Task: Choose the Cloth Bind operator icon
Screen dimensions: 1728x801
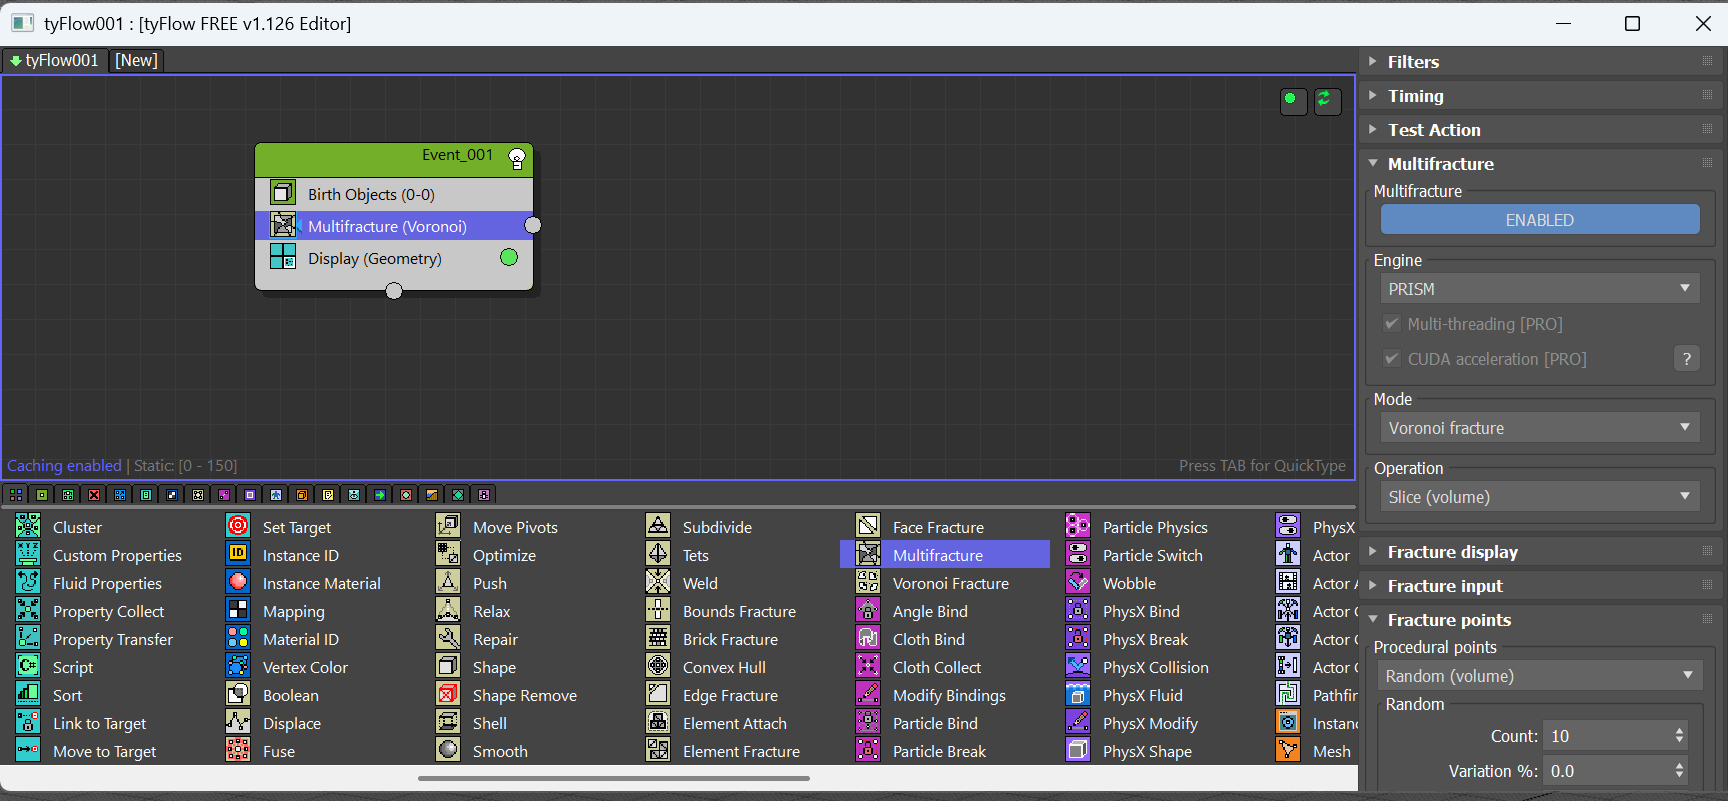Action: pos(868,638)
